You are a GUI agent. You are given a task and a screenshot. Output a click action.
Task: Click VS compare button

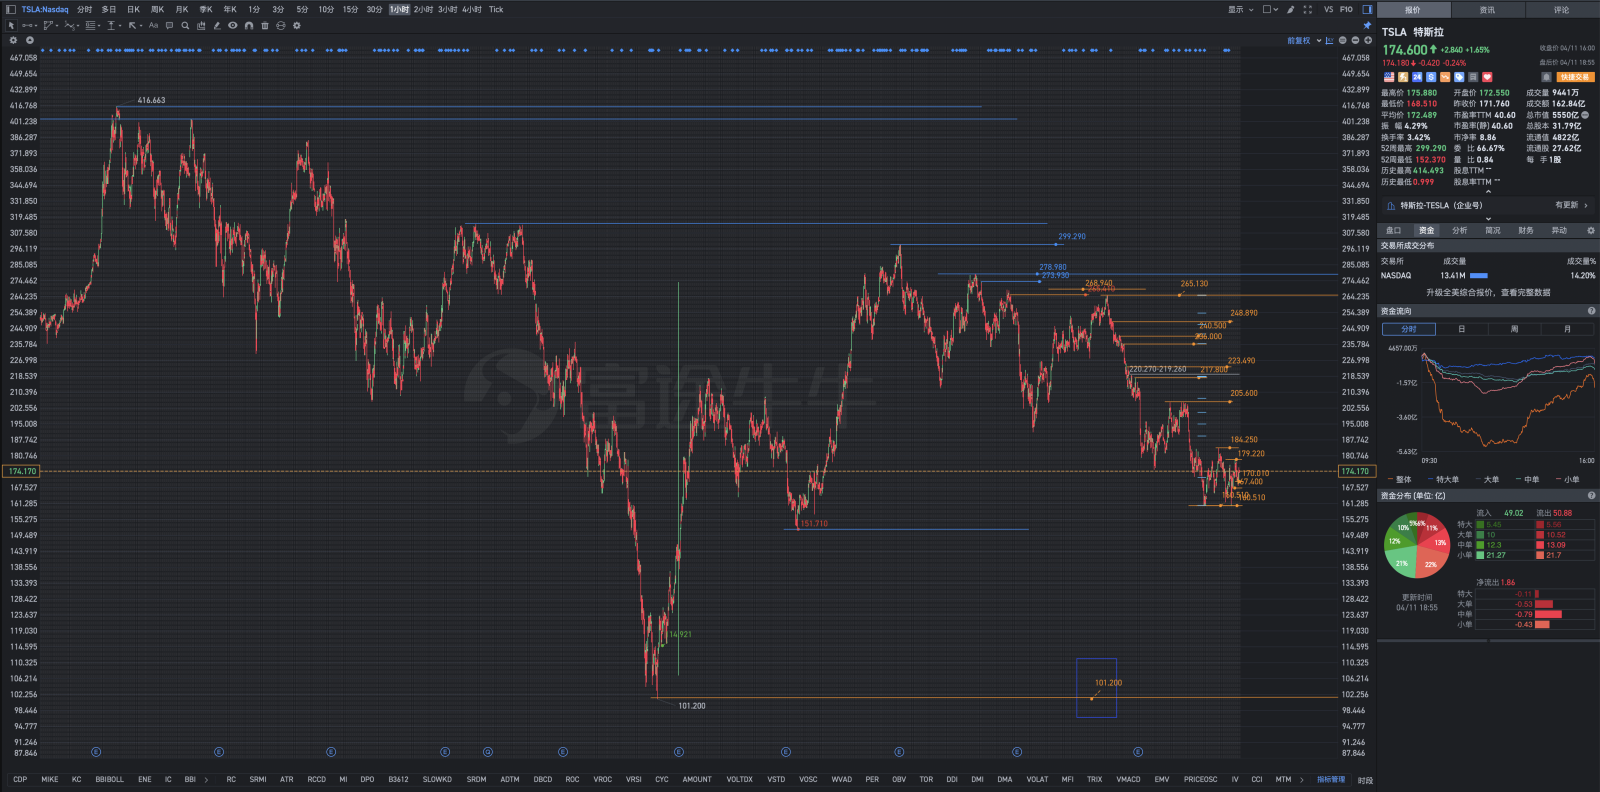pos(1328,9)
